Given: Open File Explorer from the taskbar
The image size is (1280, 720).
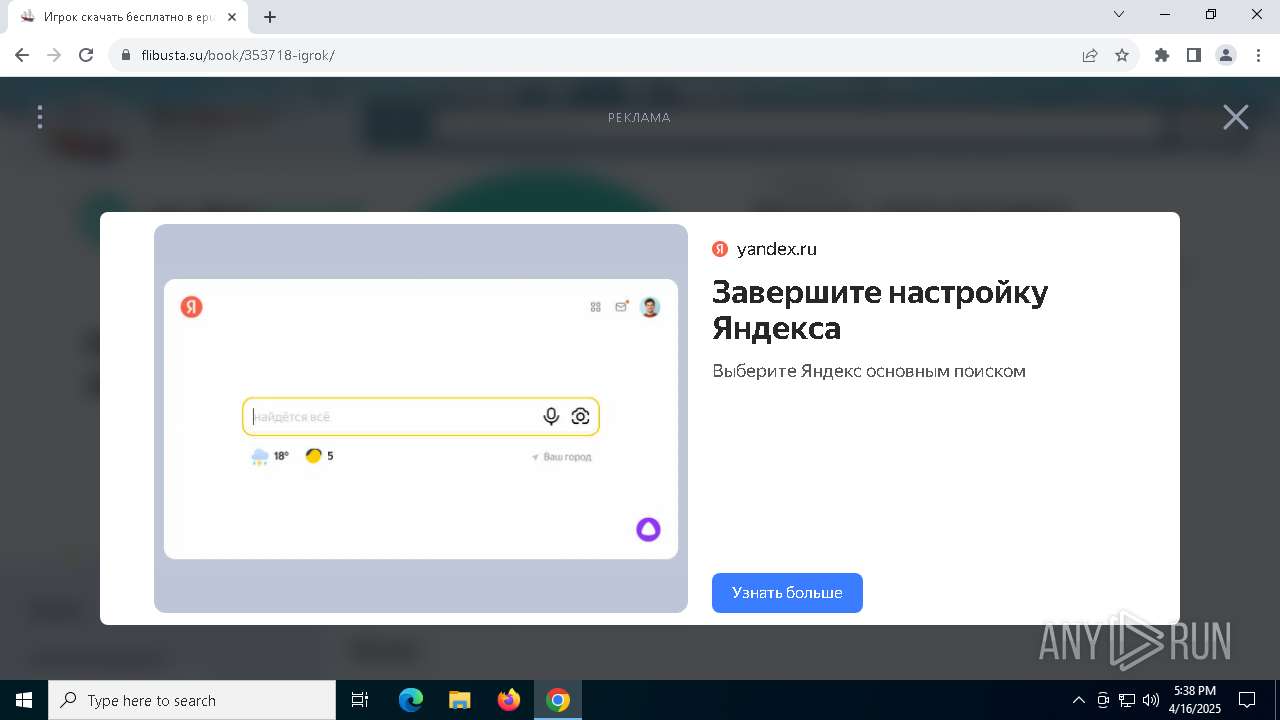Looking at the screenshot, I should tap(459, 700).
